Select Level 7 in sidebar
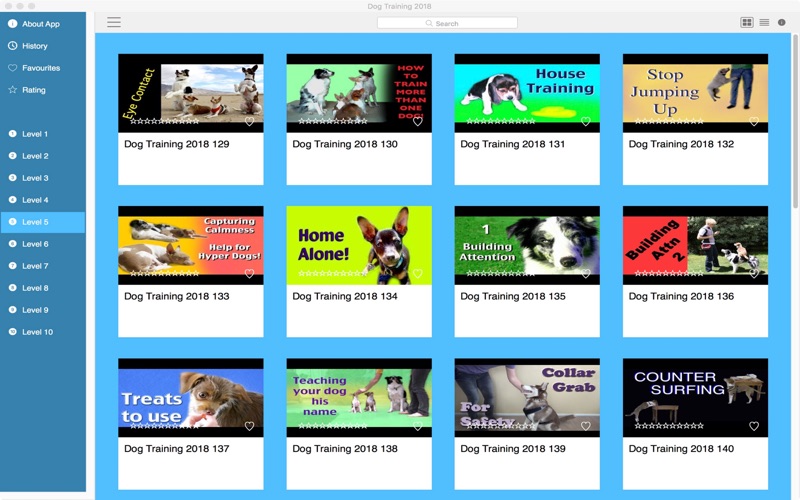 42,266
